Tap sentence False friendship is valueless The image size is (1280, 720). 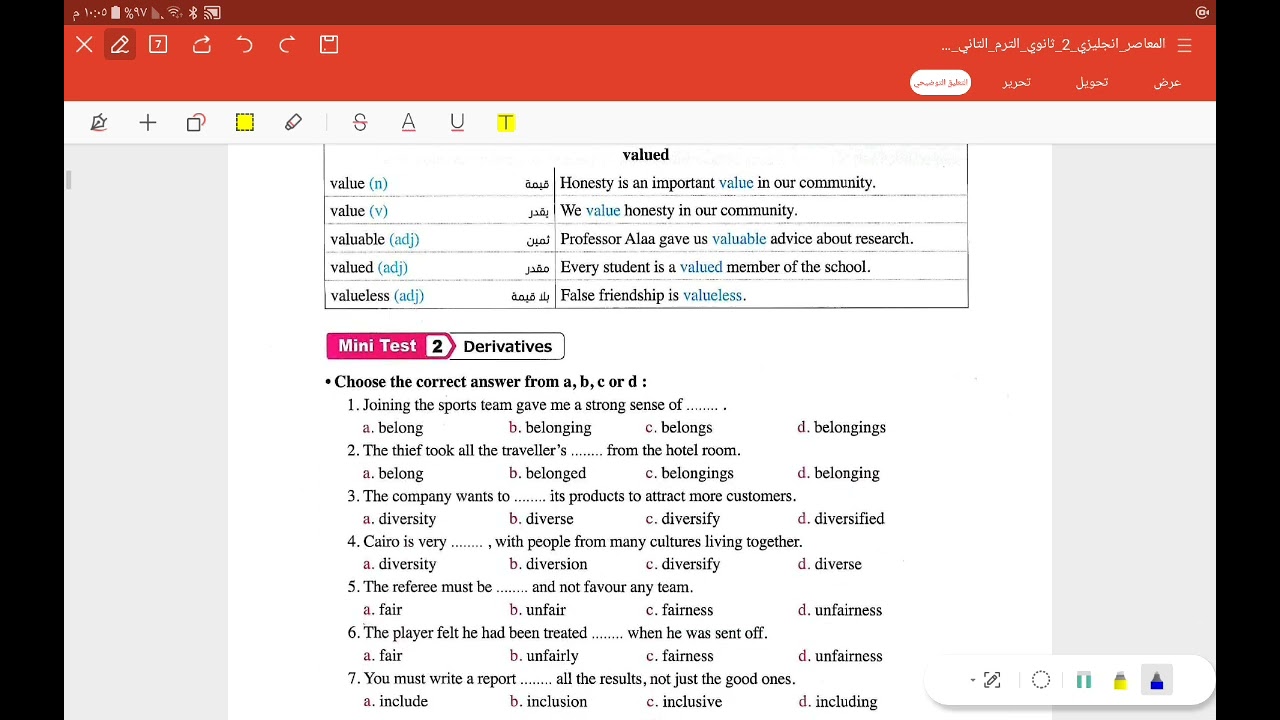[x=653, y=295]
